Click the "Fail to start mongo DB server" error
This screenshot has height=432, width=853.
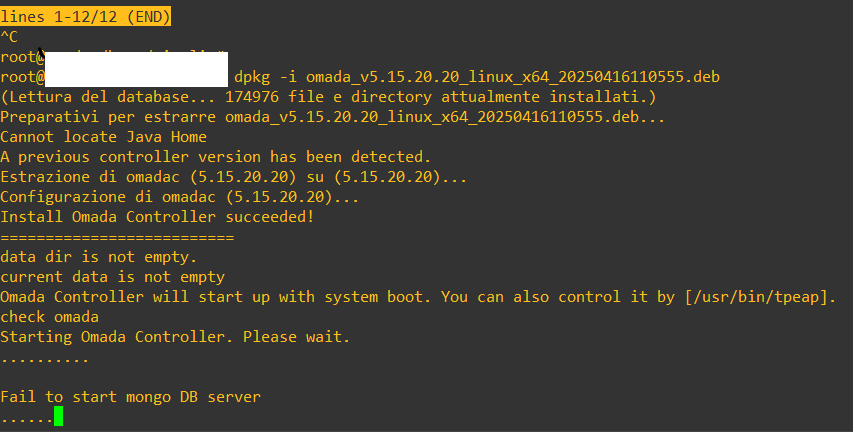pos(131,397)
